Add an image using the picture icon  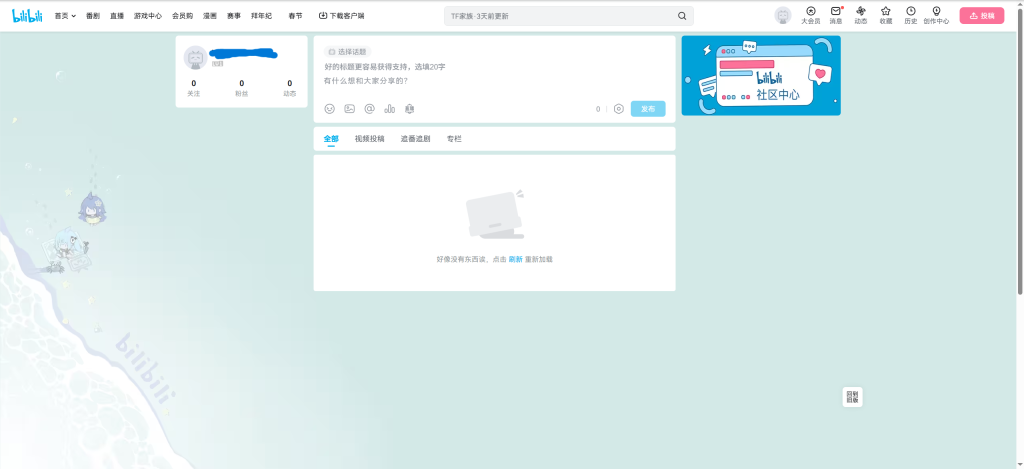(x=350, y=109)
